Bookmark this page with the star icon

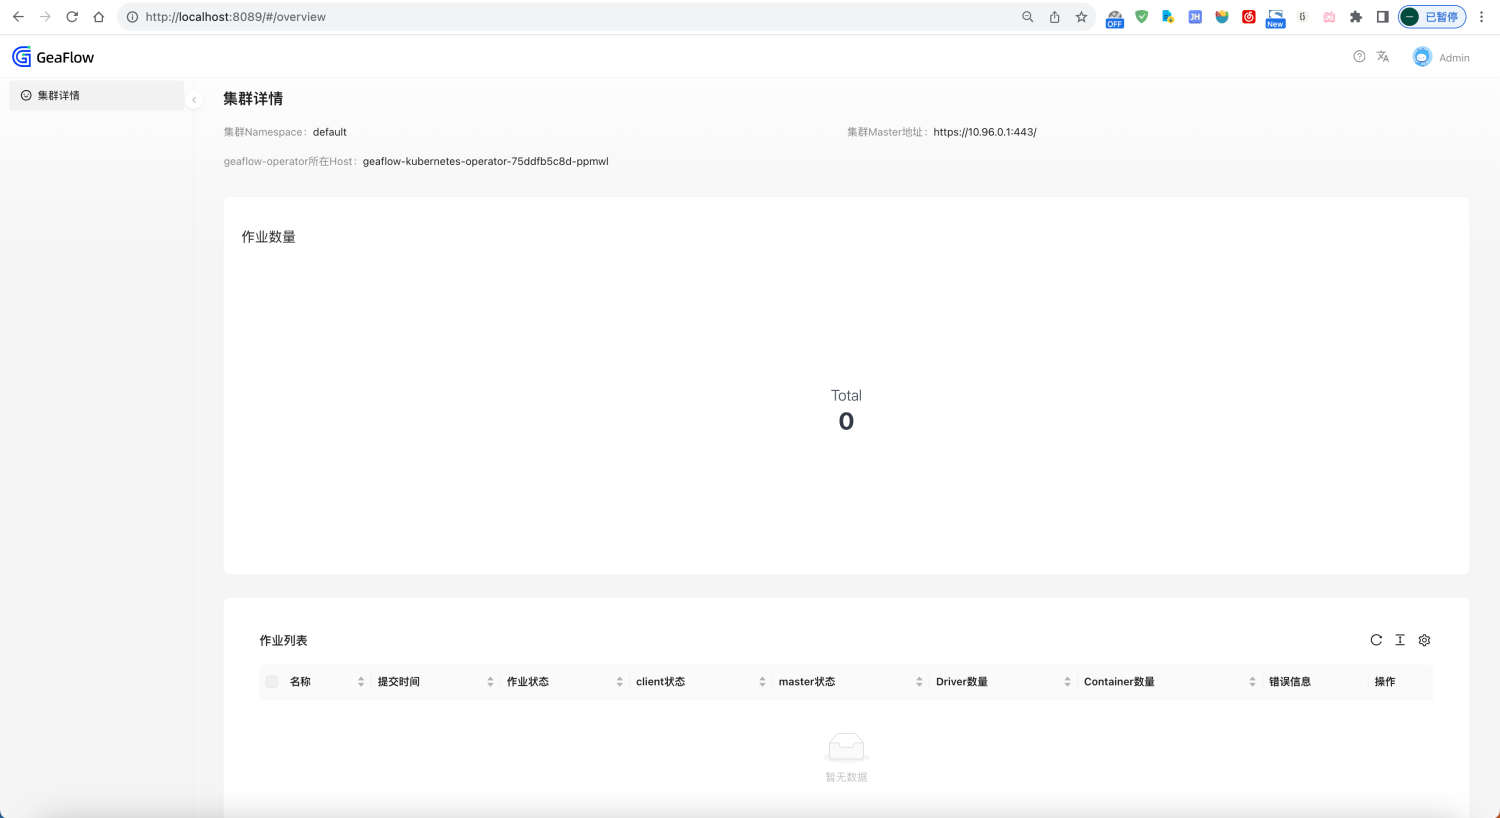(1081, 17)
